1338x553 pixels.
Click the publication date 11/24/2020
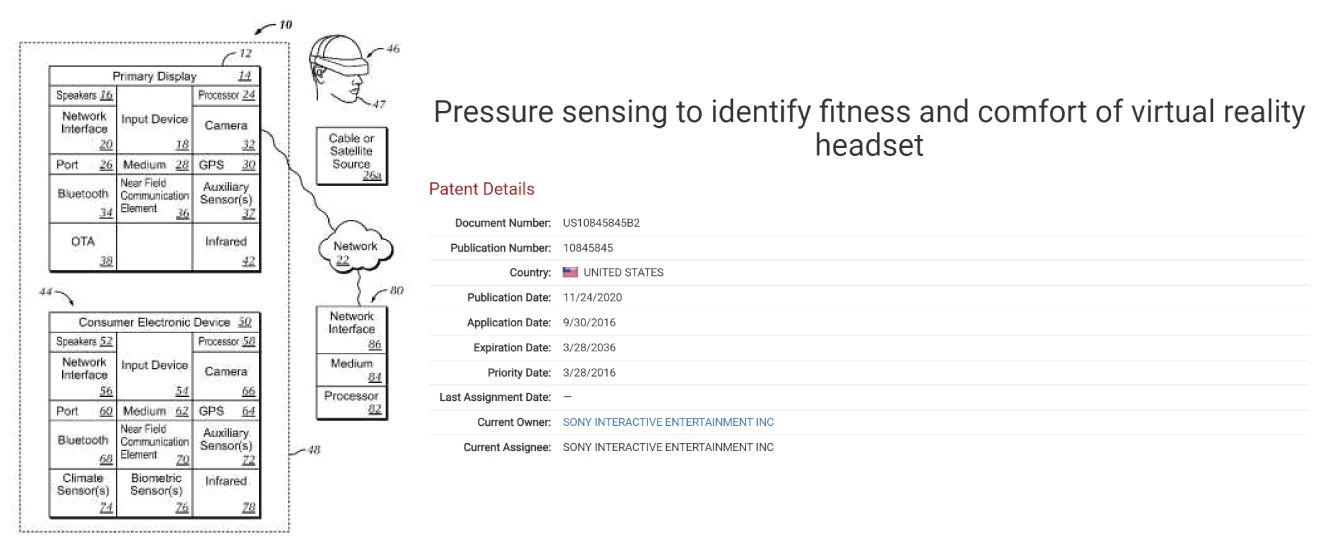(592, 297)
